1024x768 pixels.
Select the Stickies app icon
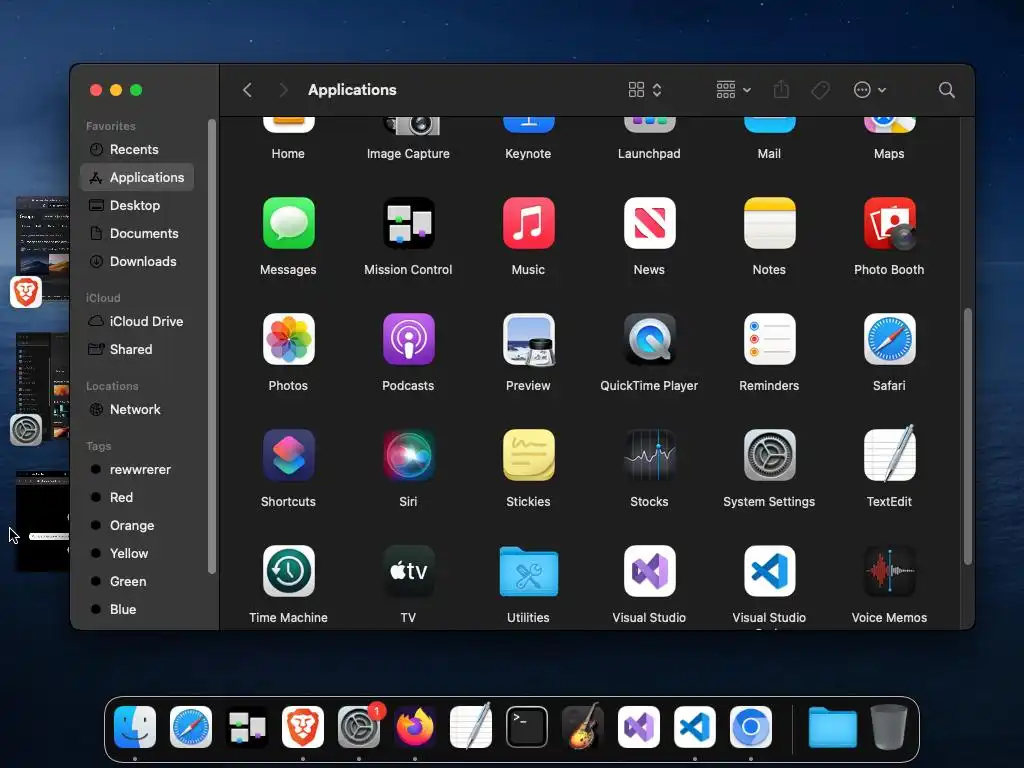tap(528, 455)
